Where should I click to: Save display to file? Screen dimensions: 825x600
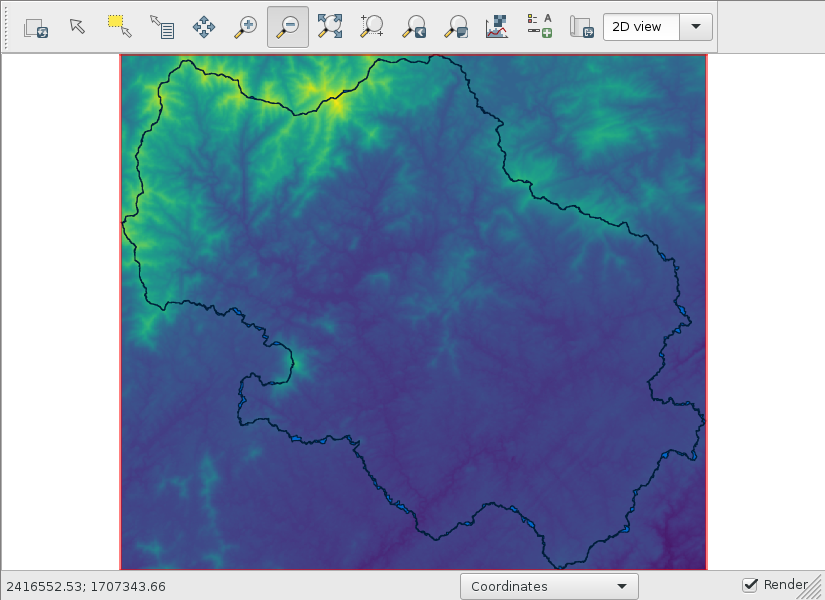pos(581,27)
